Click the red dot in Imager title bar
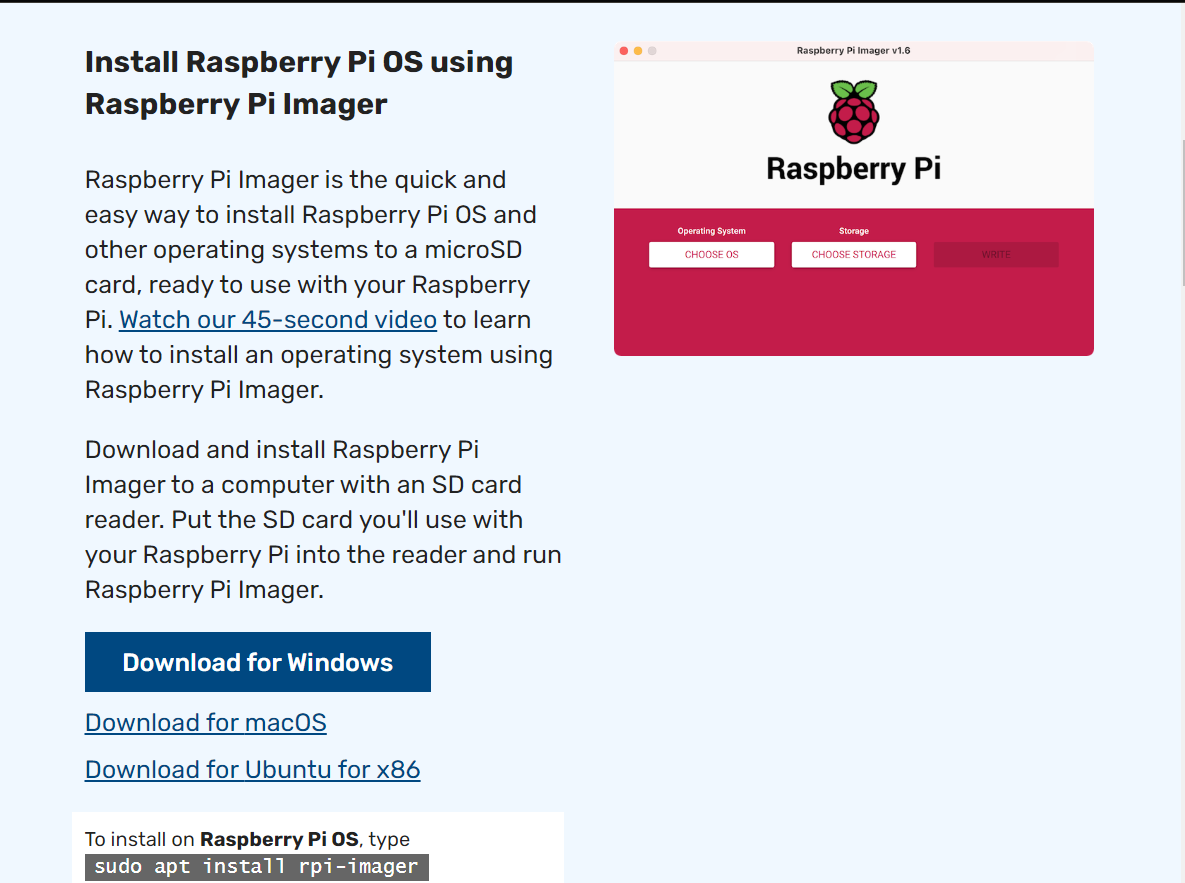The height and width of the screenshot is (883, 1185). point(624,51)
